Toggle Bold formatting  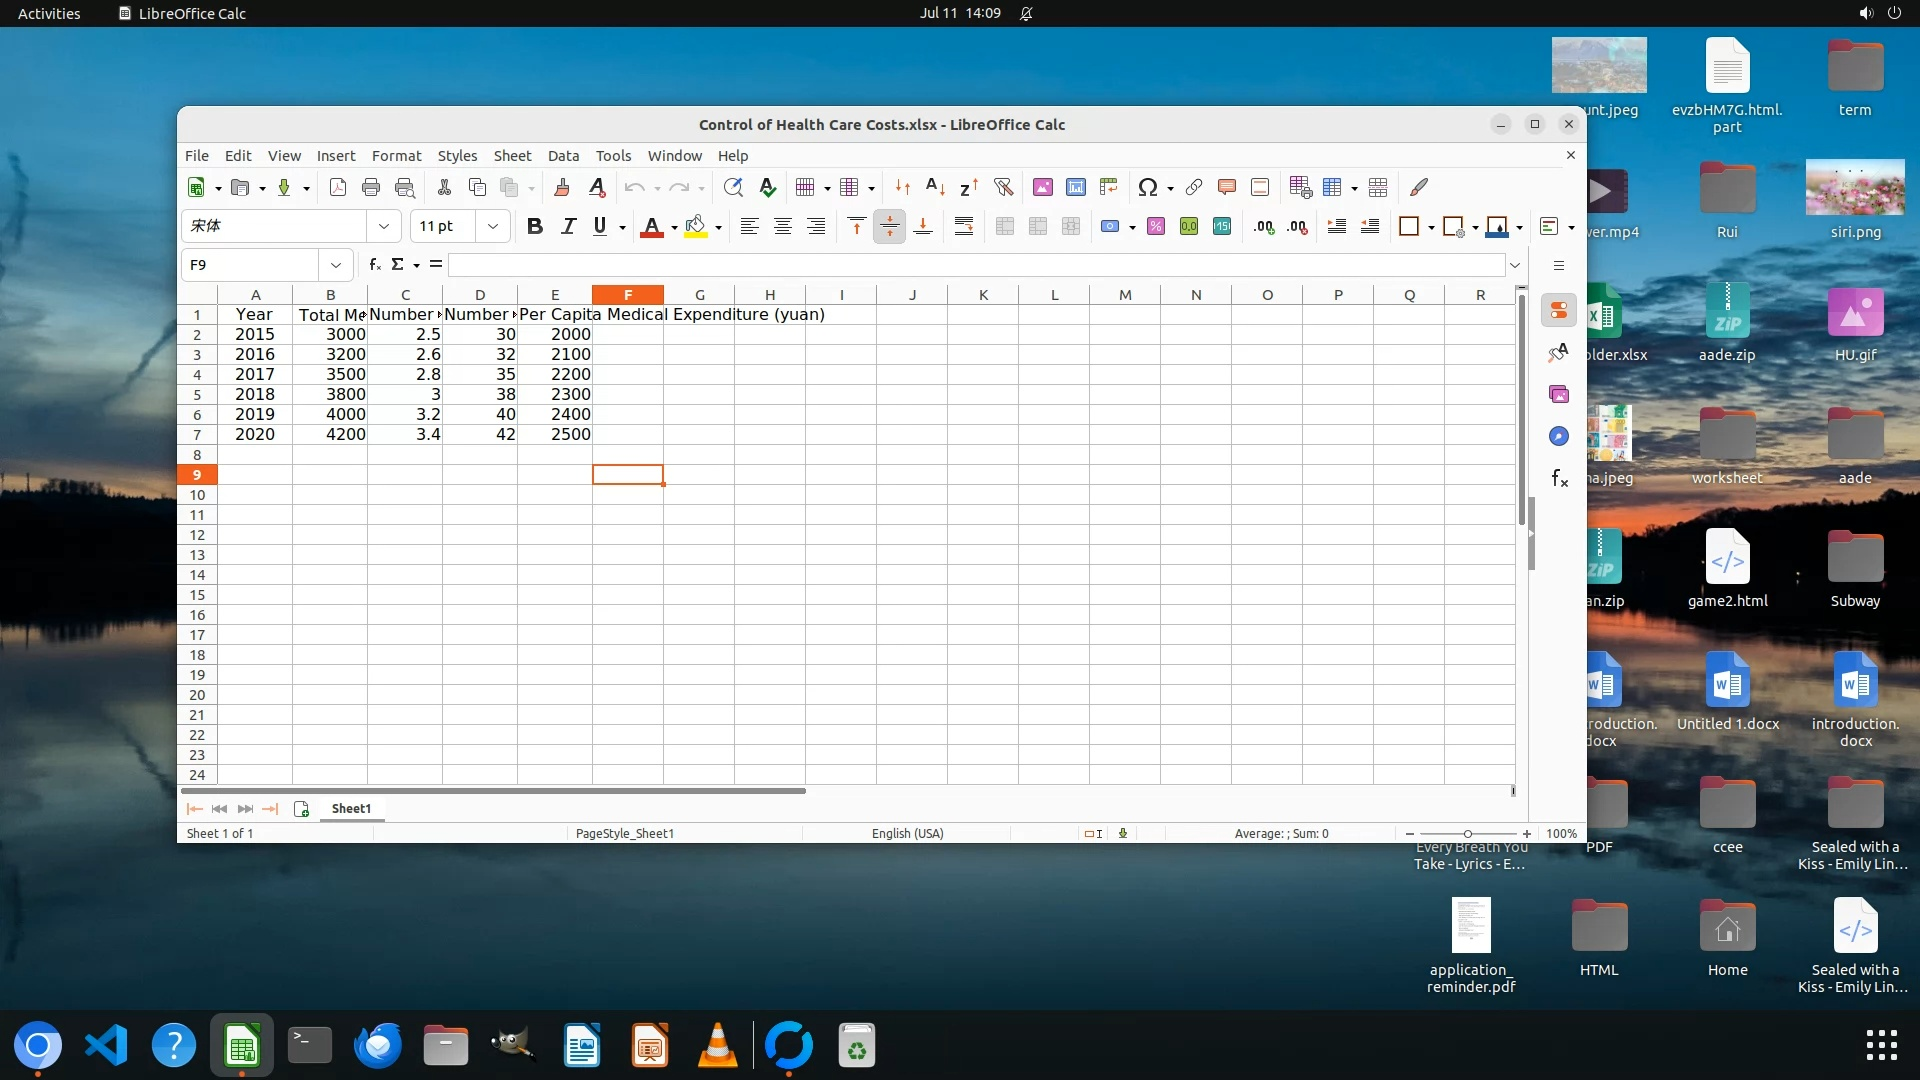pyautogui.click(x=534, y=226)
